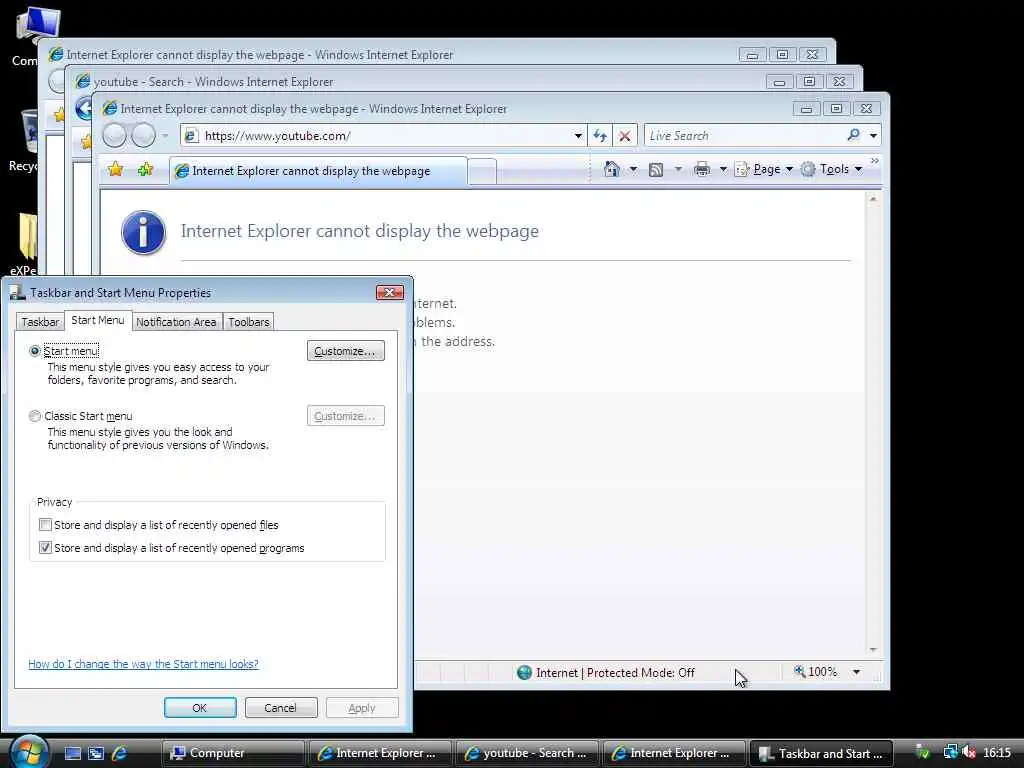Click the page scrollbar down arrow
Screen dimensions: 1024x768
coord(872,649)
